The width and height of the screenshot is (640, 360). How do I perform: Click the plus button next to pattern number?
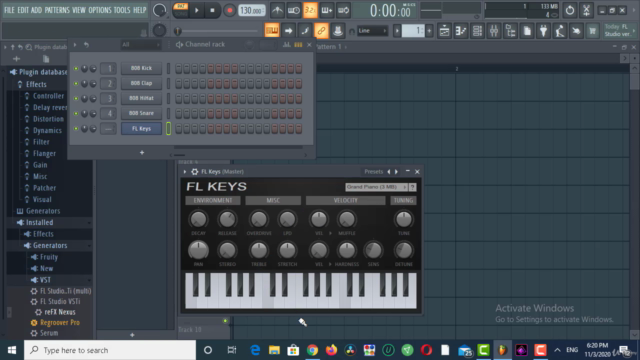tap(429, 31)
